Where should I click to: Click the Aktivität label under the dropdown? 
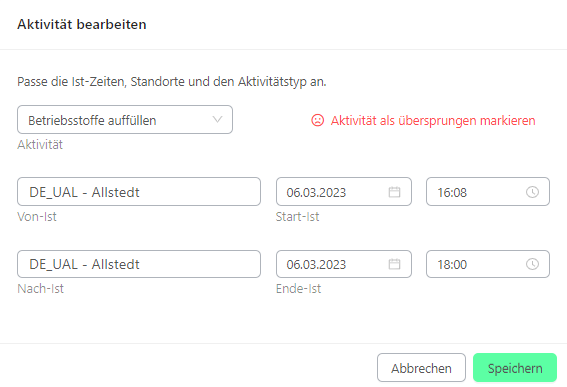pyautogui.click(x=40, y=145)
